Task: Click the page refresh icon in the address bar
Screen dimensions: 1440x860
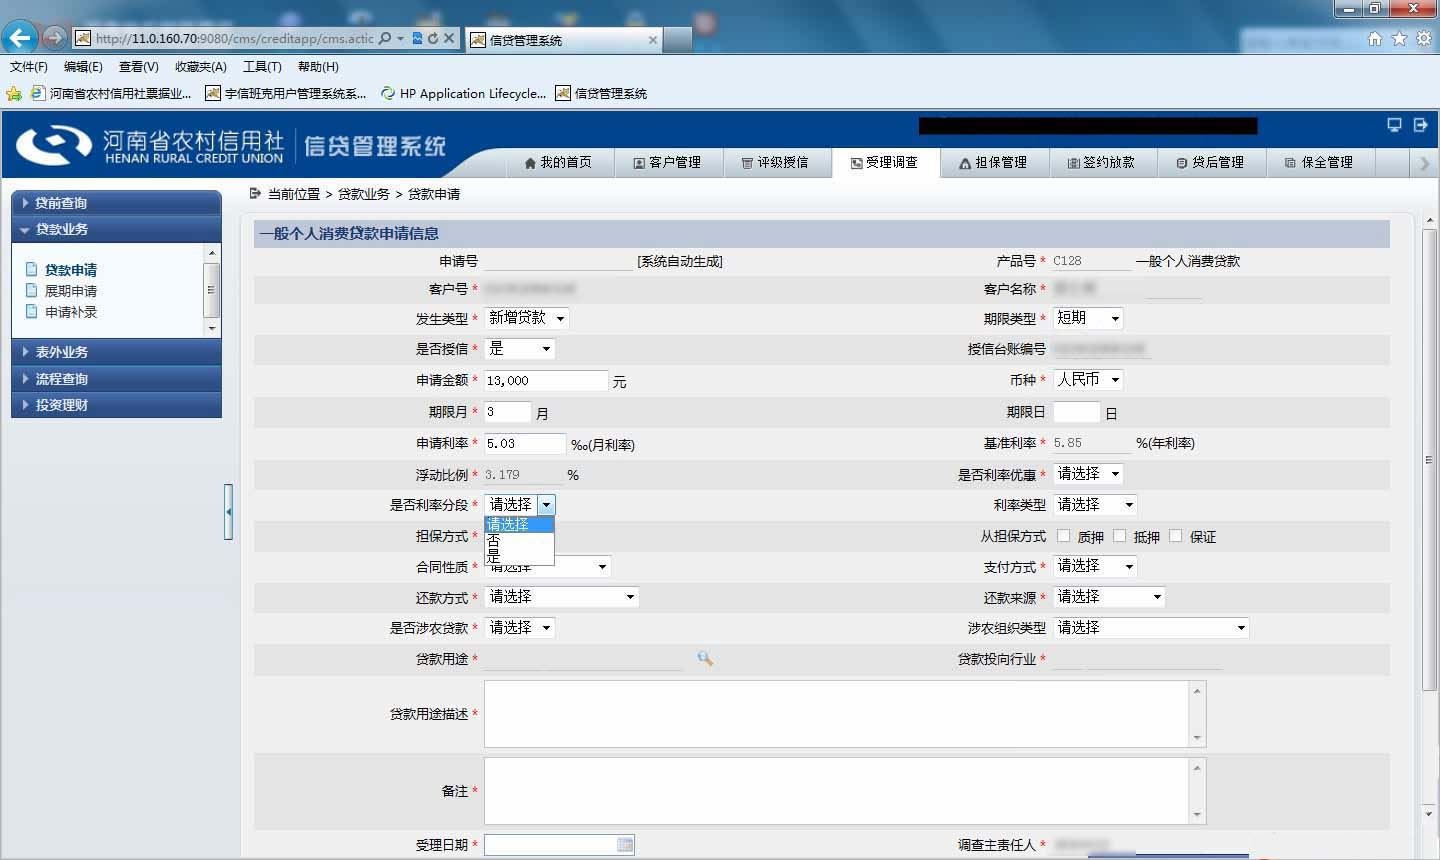Action: 433,38
